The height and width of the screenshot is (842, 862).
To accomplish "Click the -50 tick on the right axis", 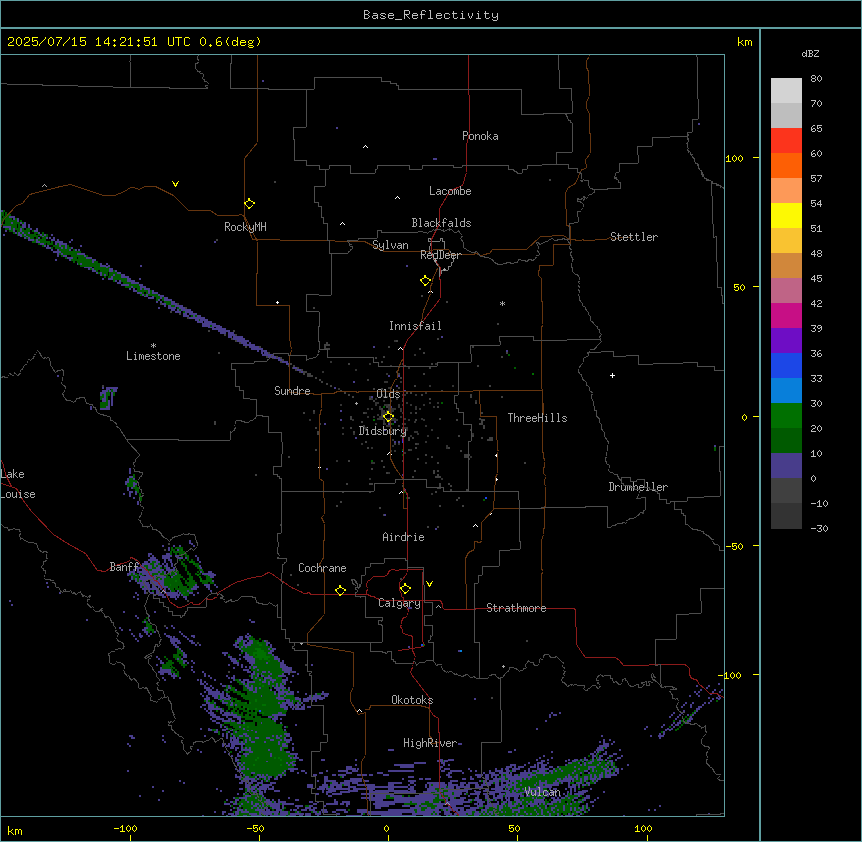I will [x=734, y=546].
